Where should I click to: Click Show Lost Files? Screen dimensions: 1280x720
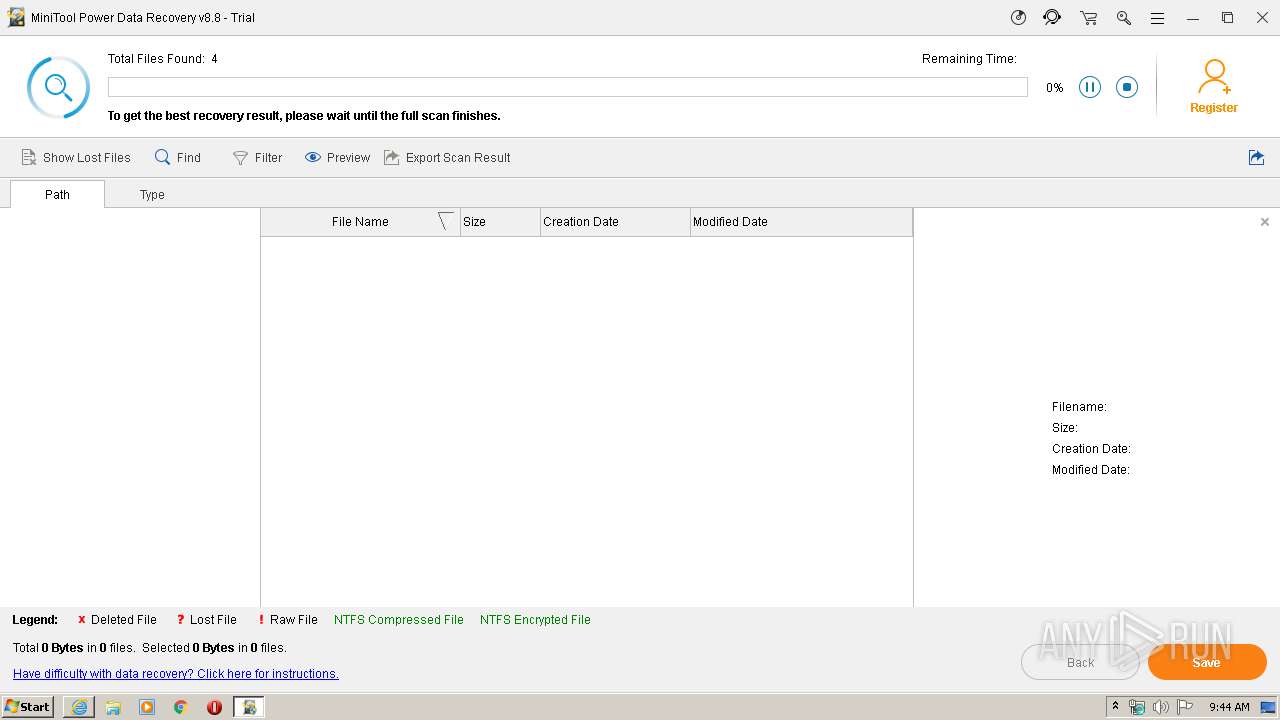pos(76,157)
